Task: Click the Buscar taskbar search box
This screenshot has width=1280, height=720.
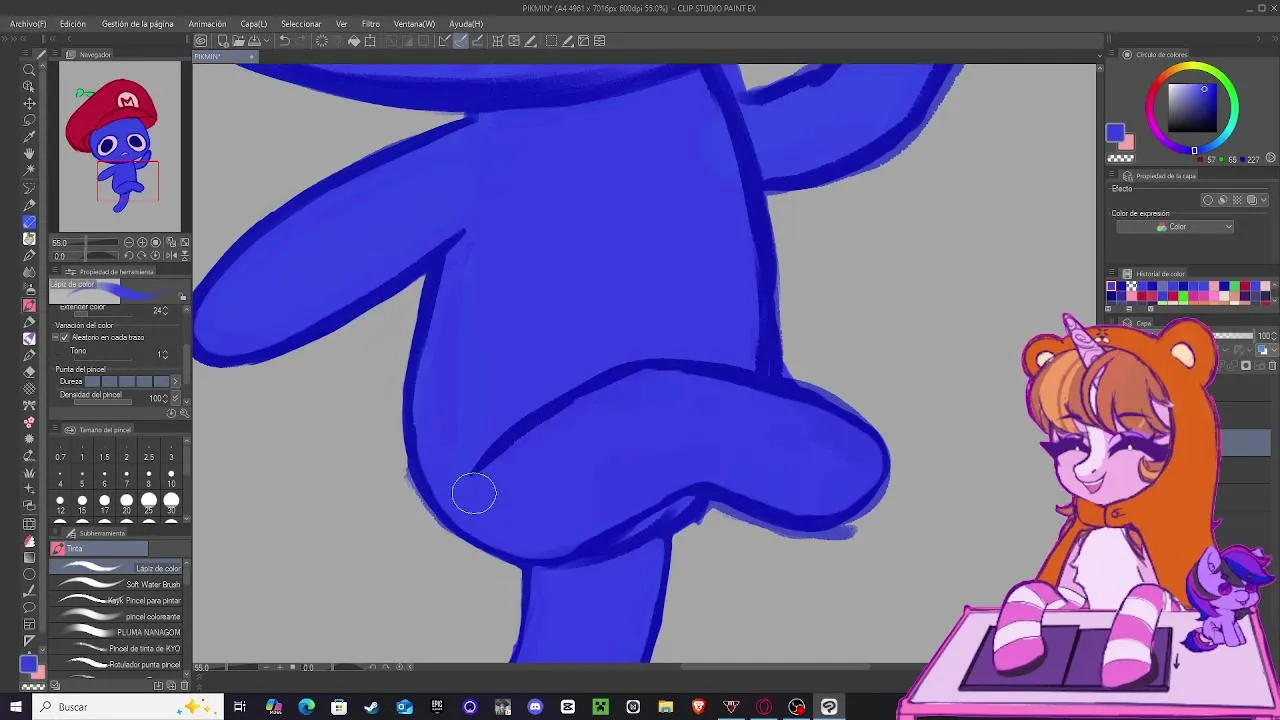Action: (127, 707)
